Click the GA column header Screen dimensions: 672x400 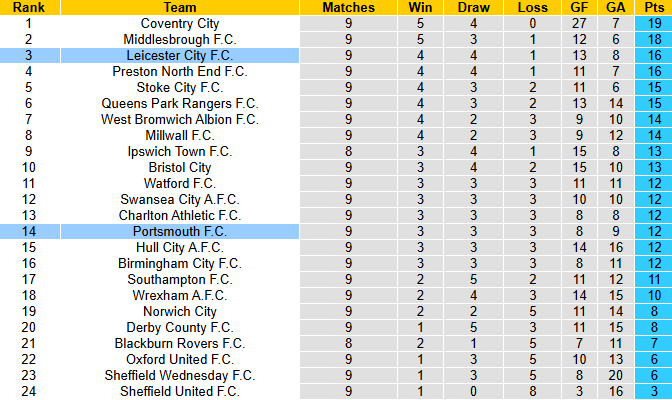(x=615, y=7)
